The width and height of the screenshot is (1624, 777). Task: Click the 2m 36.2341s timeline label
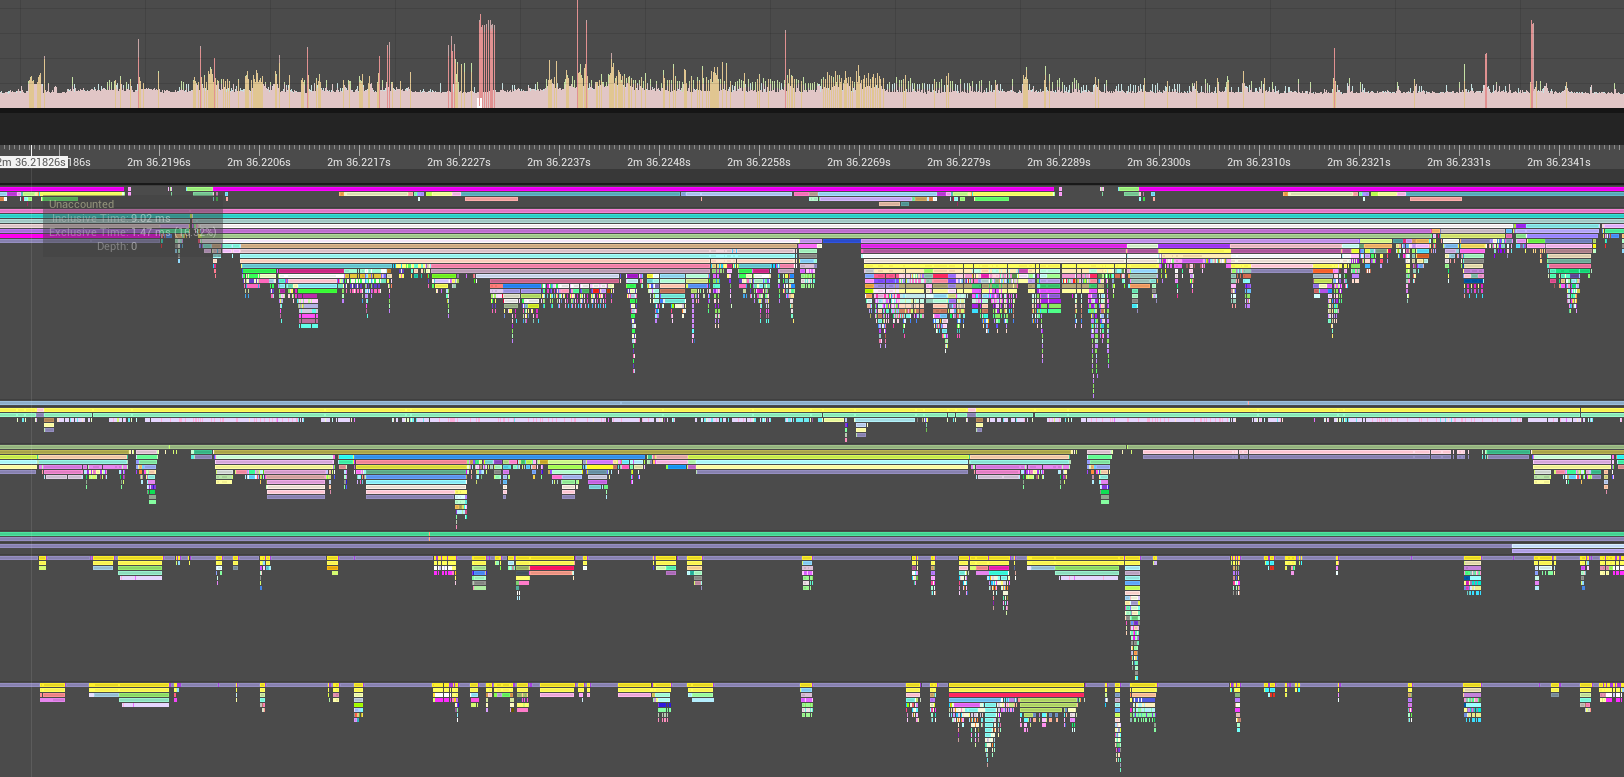[x=1558, y=162]
